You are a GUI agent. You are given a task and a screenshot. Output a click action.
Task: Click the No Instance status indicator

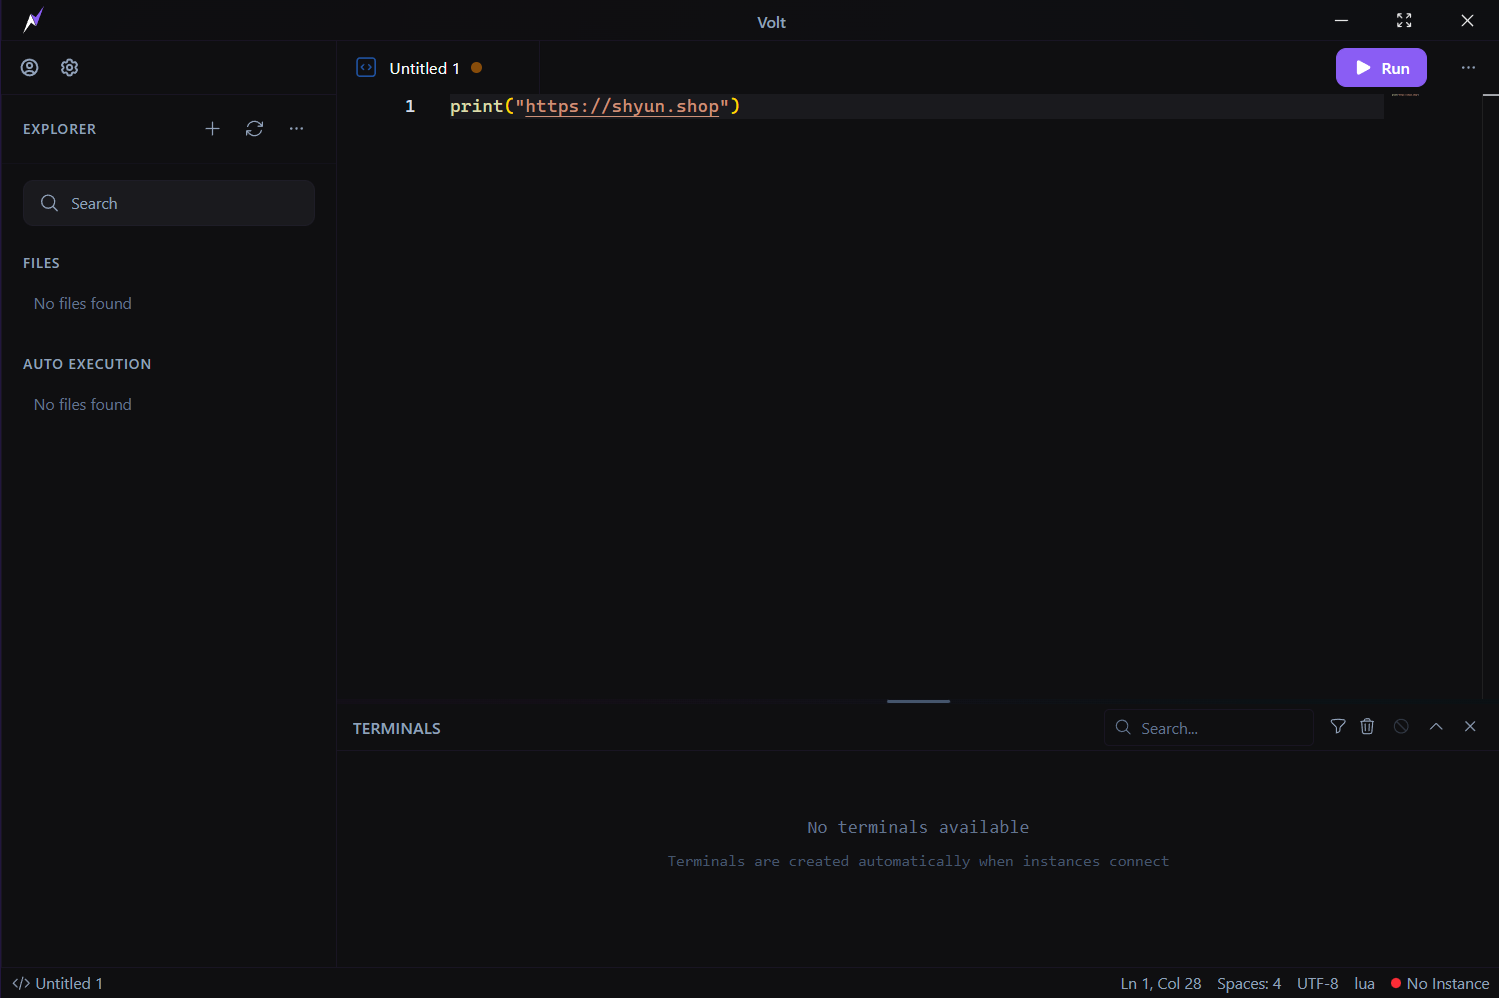(x=1439, y=984)
